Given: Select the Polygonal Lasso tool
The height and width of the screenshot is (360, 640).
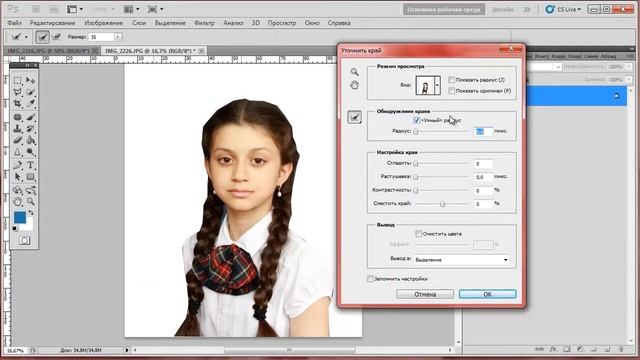Looking at the screenshot, I should click(18, 92).
